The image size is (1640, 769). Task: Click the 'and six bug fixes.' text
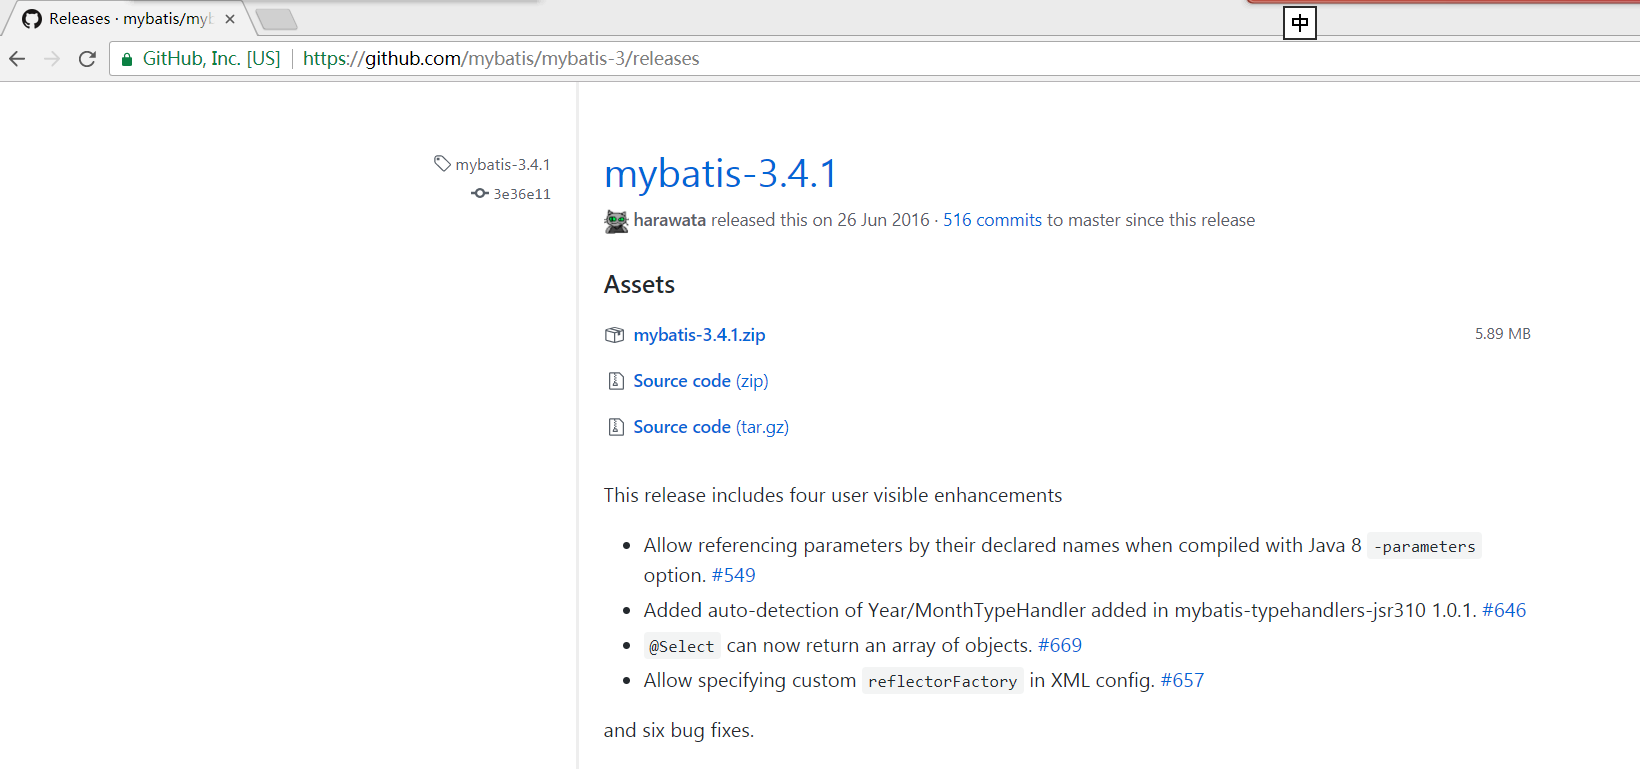[x=679, y=731]
